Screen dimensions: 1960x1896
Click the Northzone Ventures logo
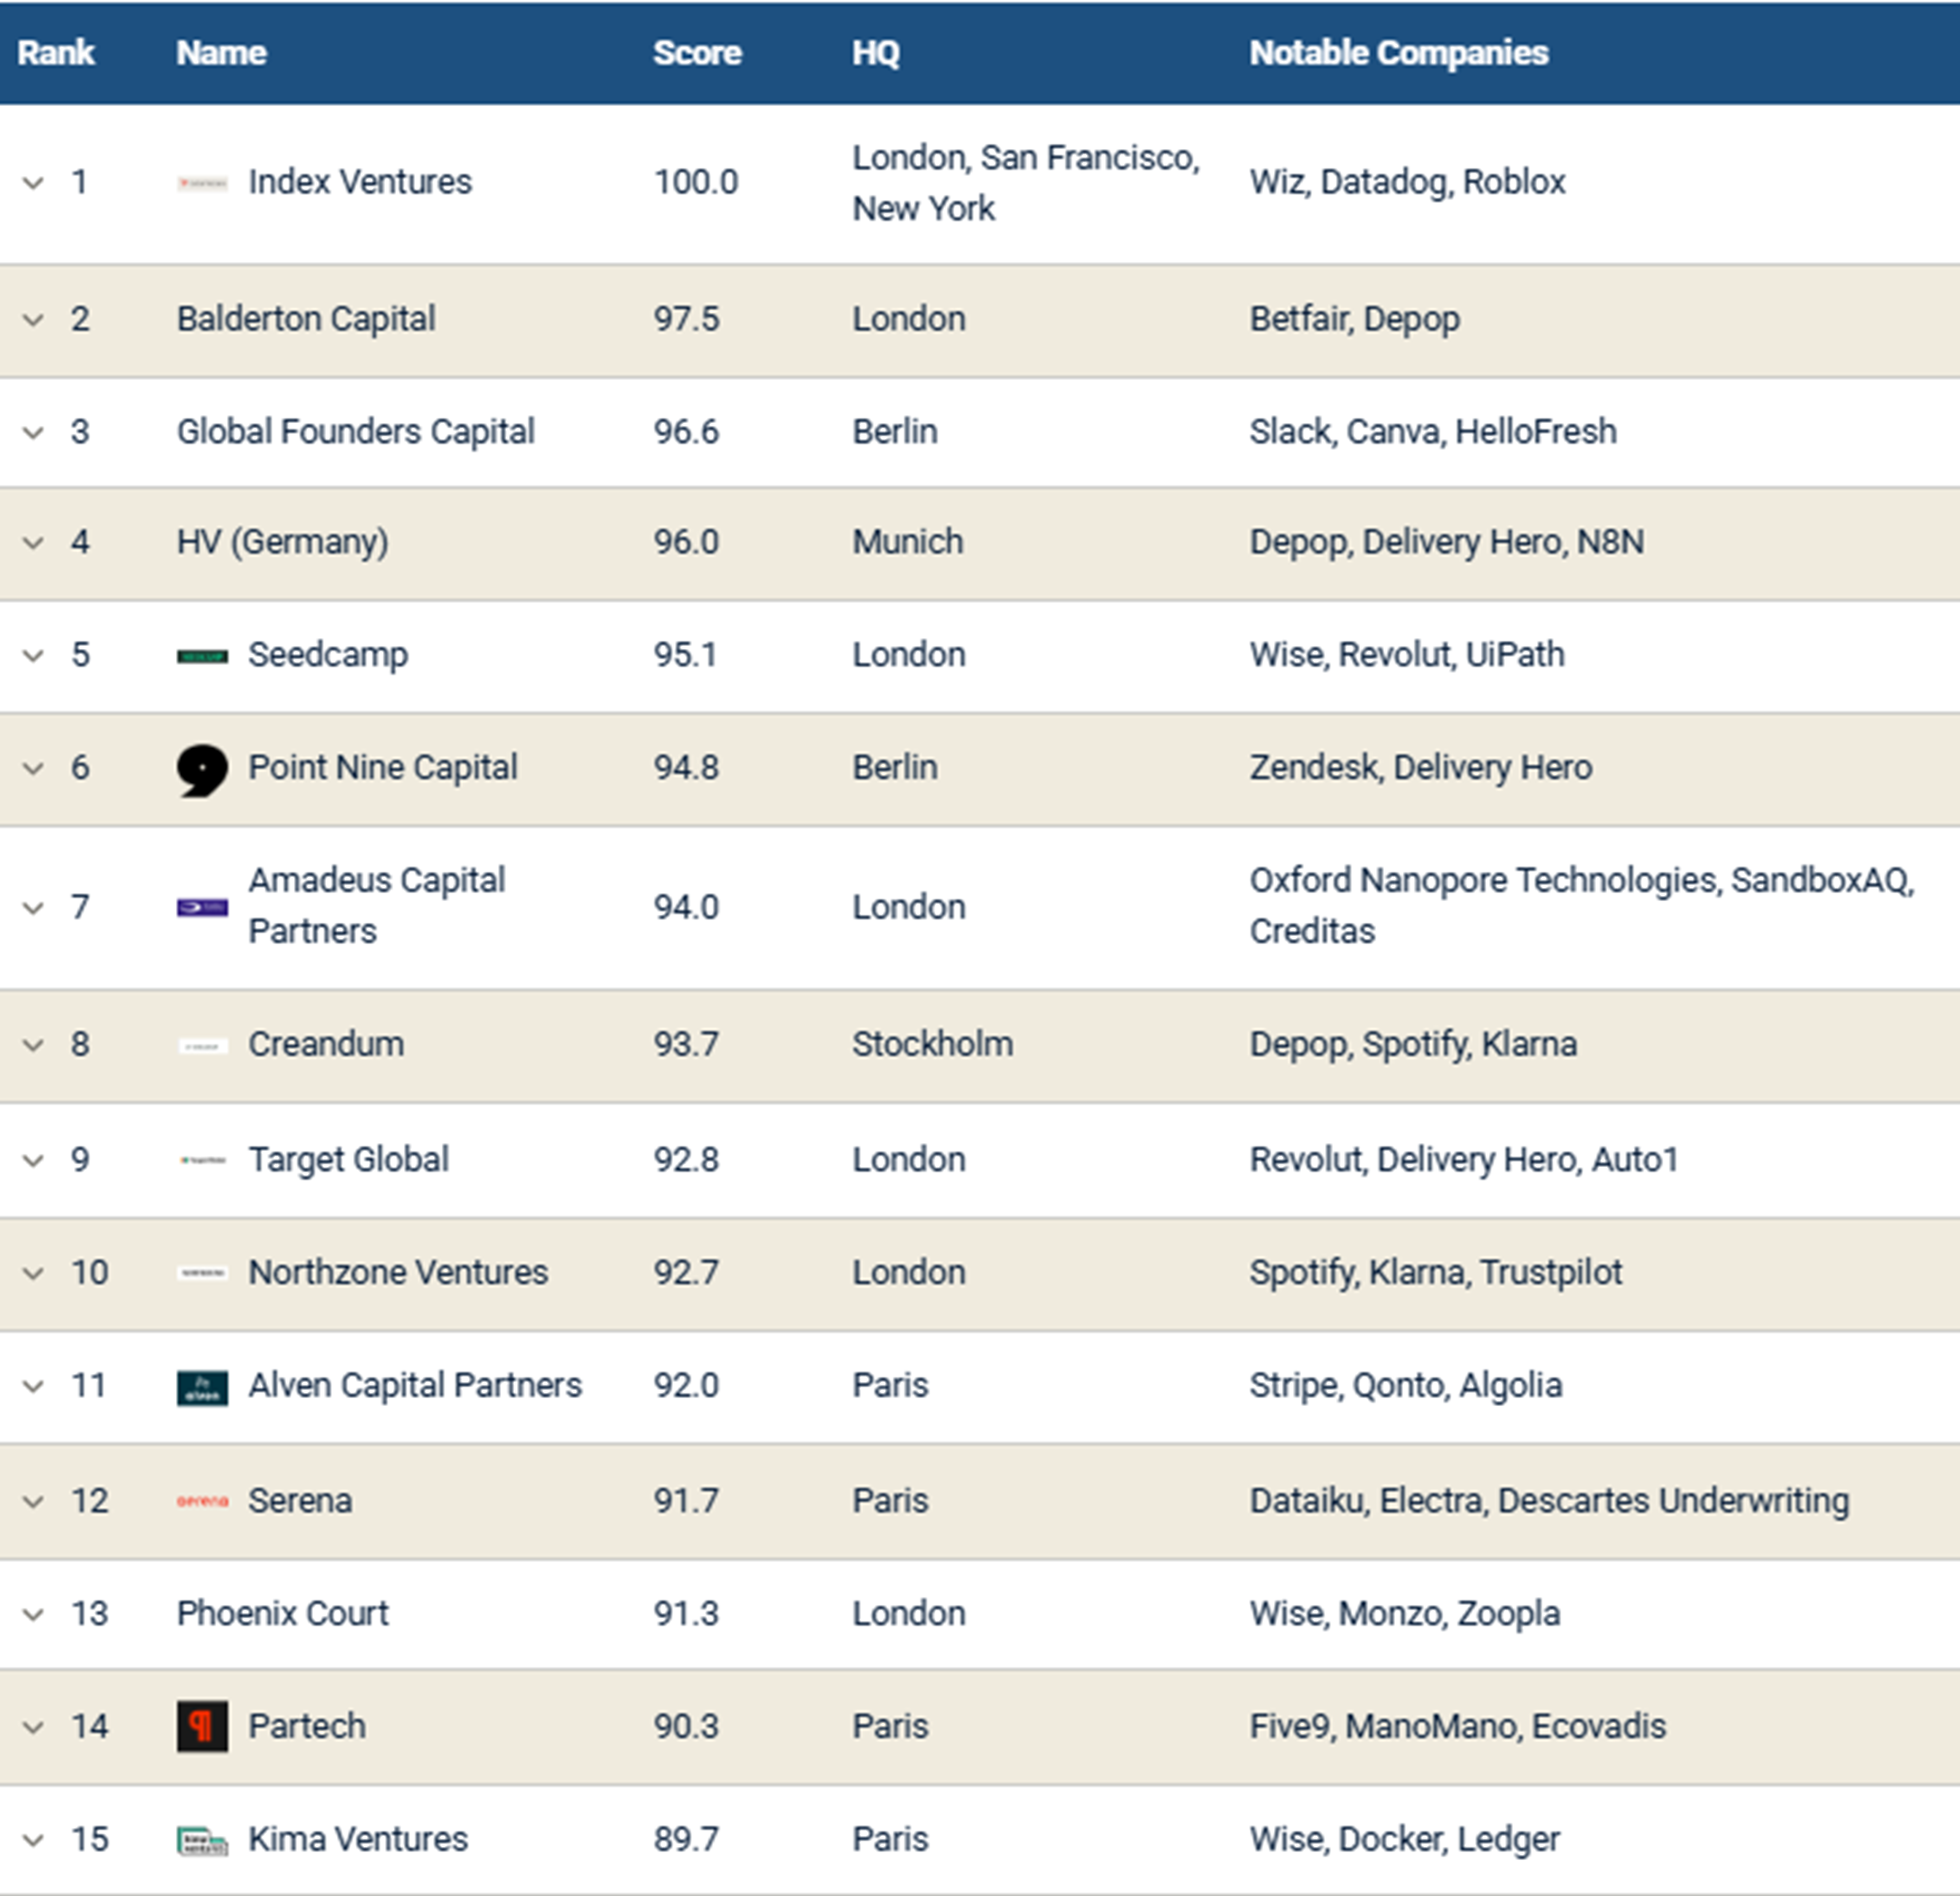pyautogui.click(x=202, y=1274)
